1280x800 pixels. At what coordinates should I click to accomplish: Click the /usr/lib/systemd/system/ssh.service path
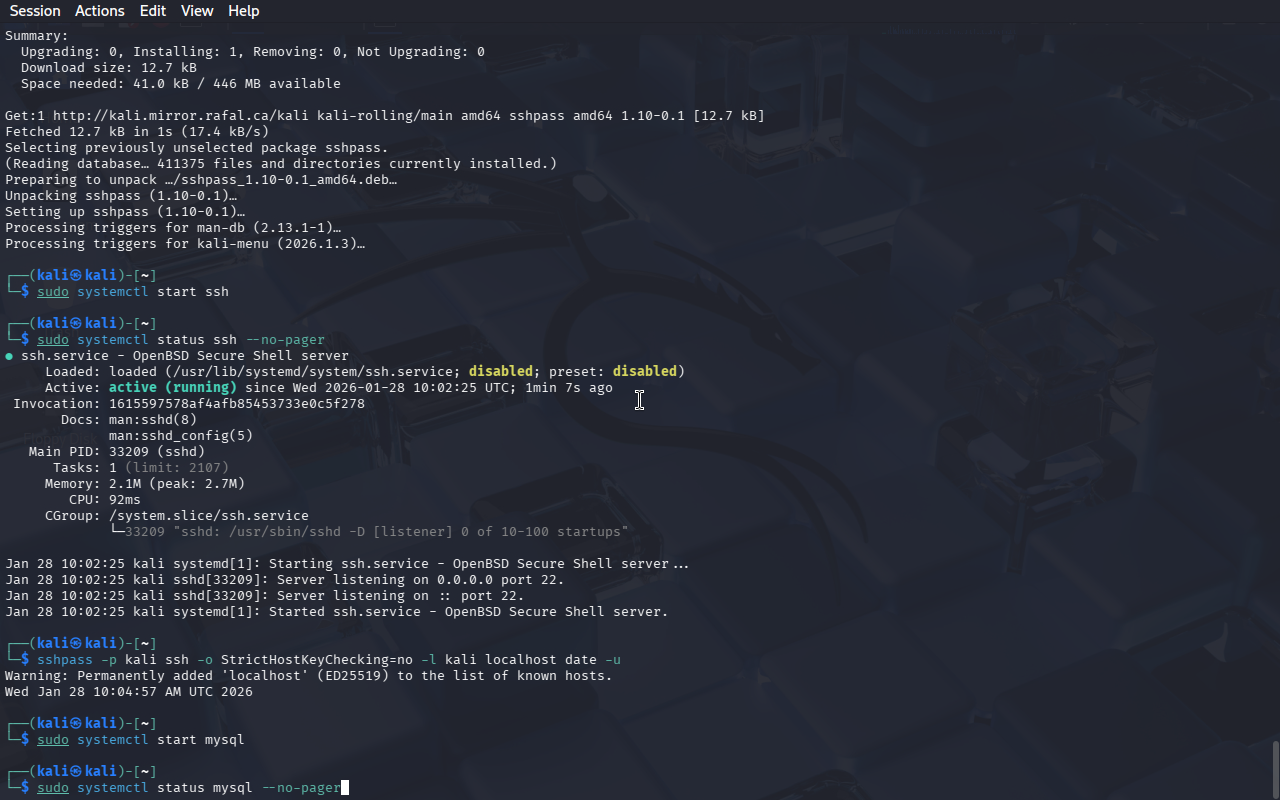(309, 371)
